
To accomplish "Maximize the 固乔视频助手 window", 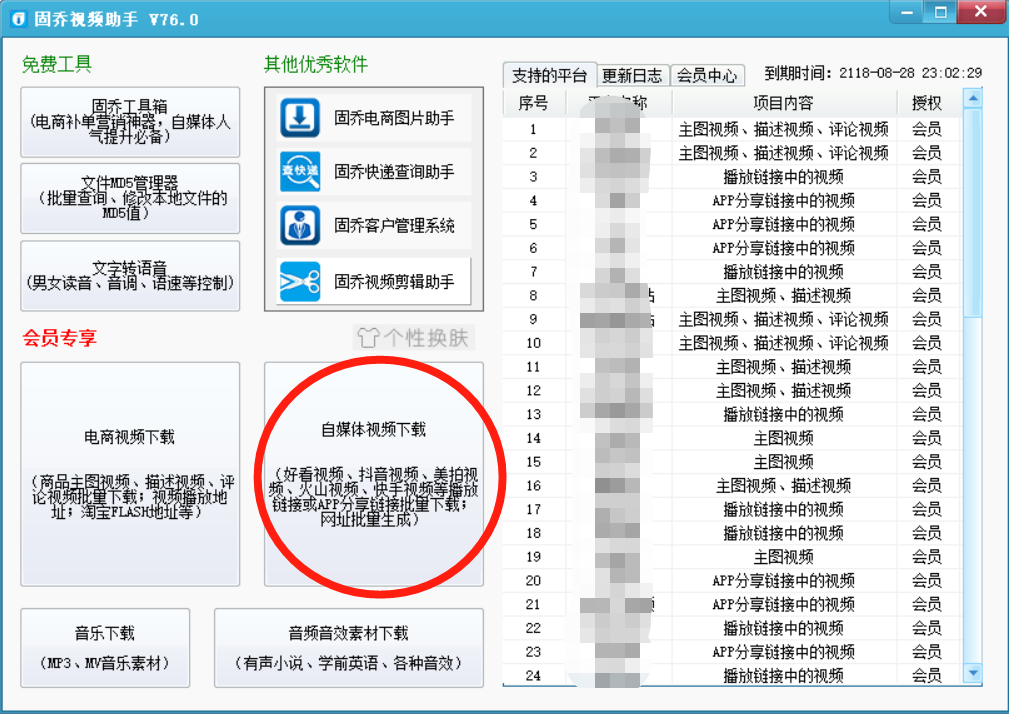I will pos(941,12).
